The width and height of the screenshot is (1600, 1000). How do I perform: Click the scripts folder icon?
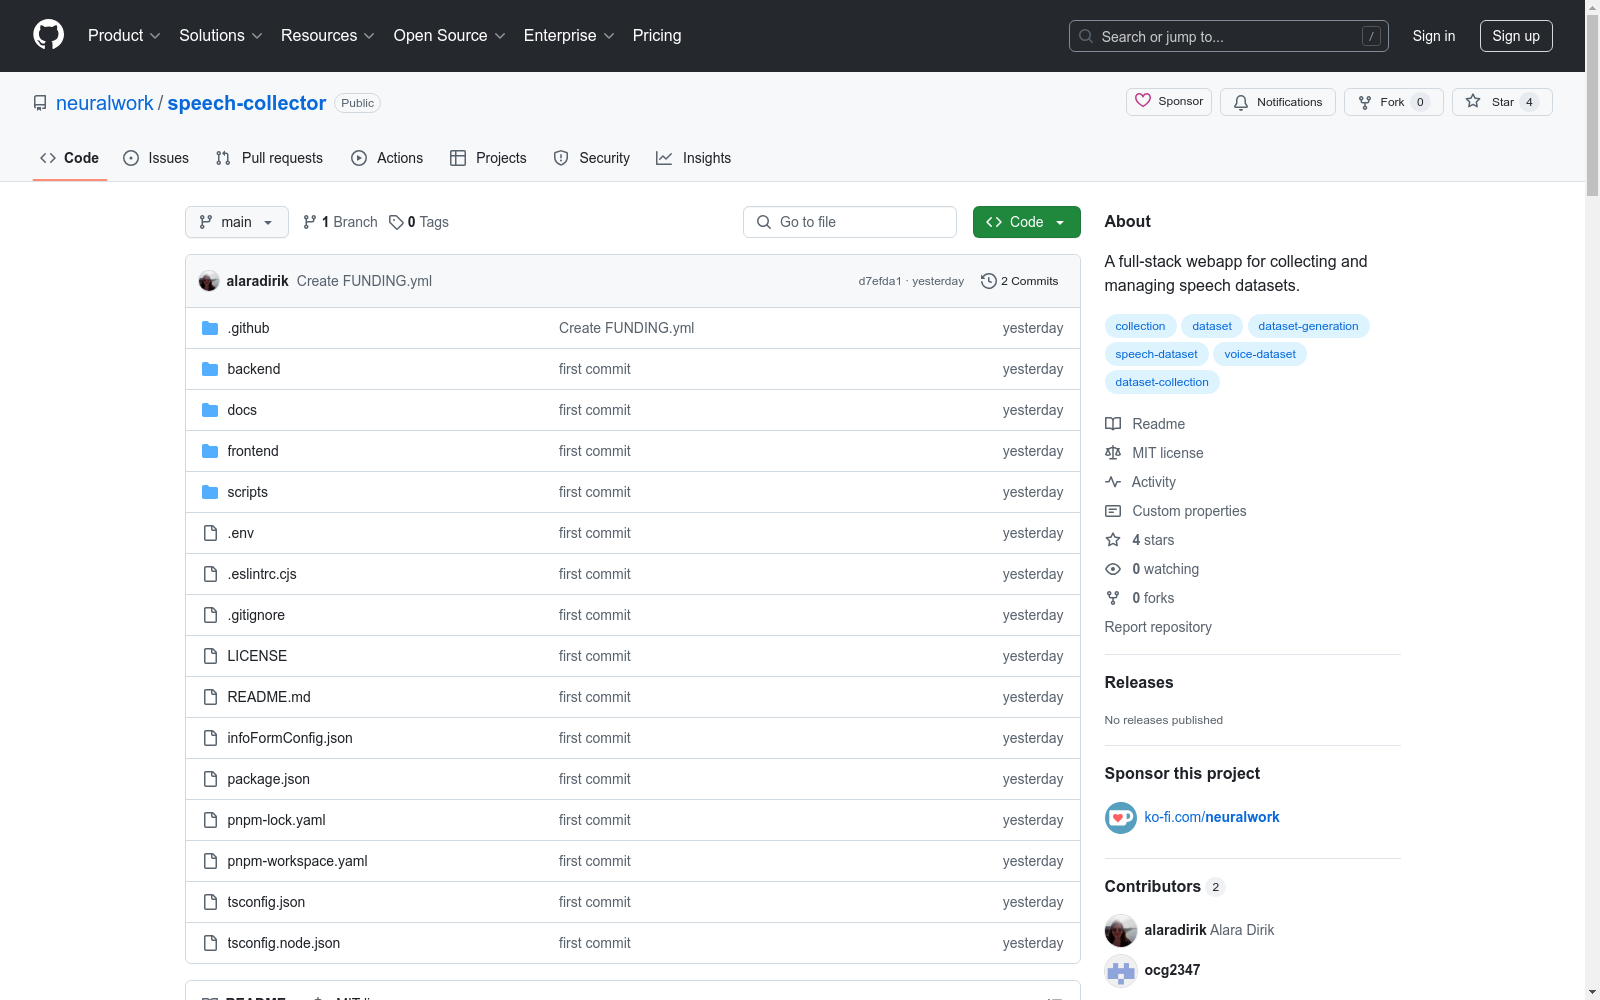tap(210, 492)
